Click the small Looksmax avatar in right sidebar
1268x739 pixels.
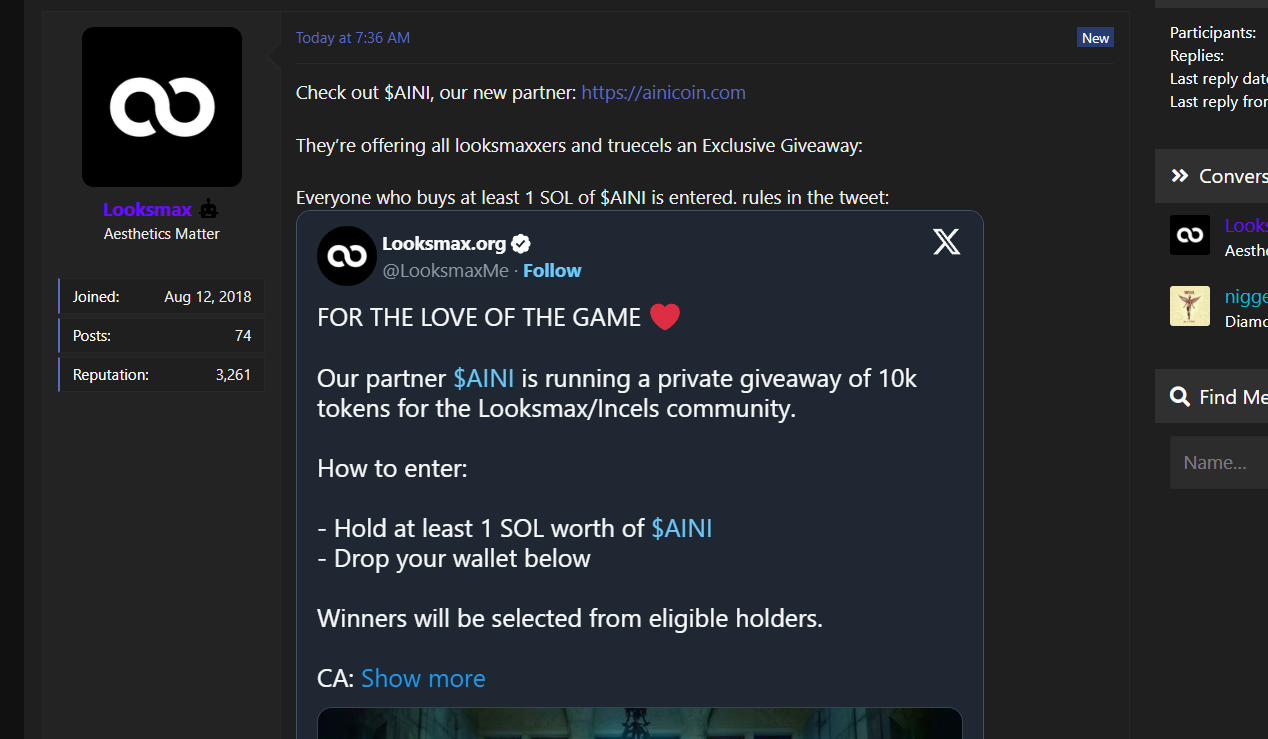[x=1190, y=235]
